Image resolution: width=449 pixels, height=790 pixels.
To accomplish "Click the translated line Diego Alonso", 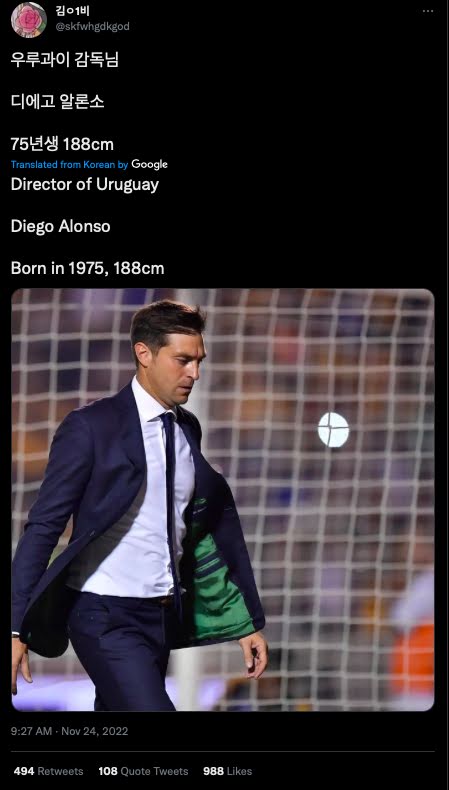I will coord(60,227).
